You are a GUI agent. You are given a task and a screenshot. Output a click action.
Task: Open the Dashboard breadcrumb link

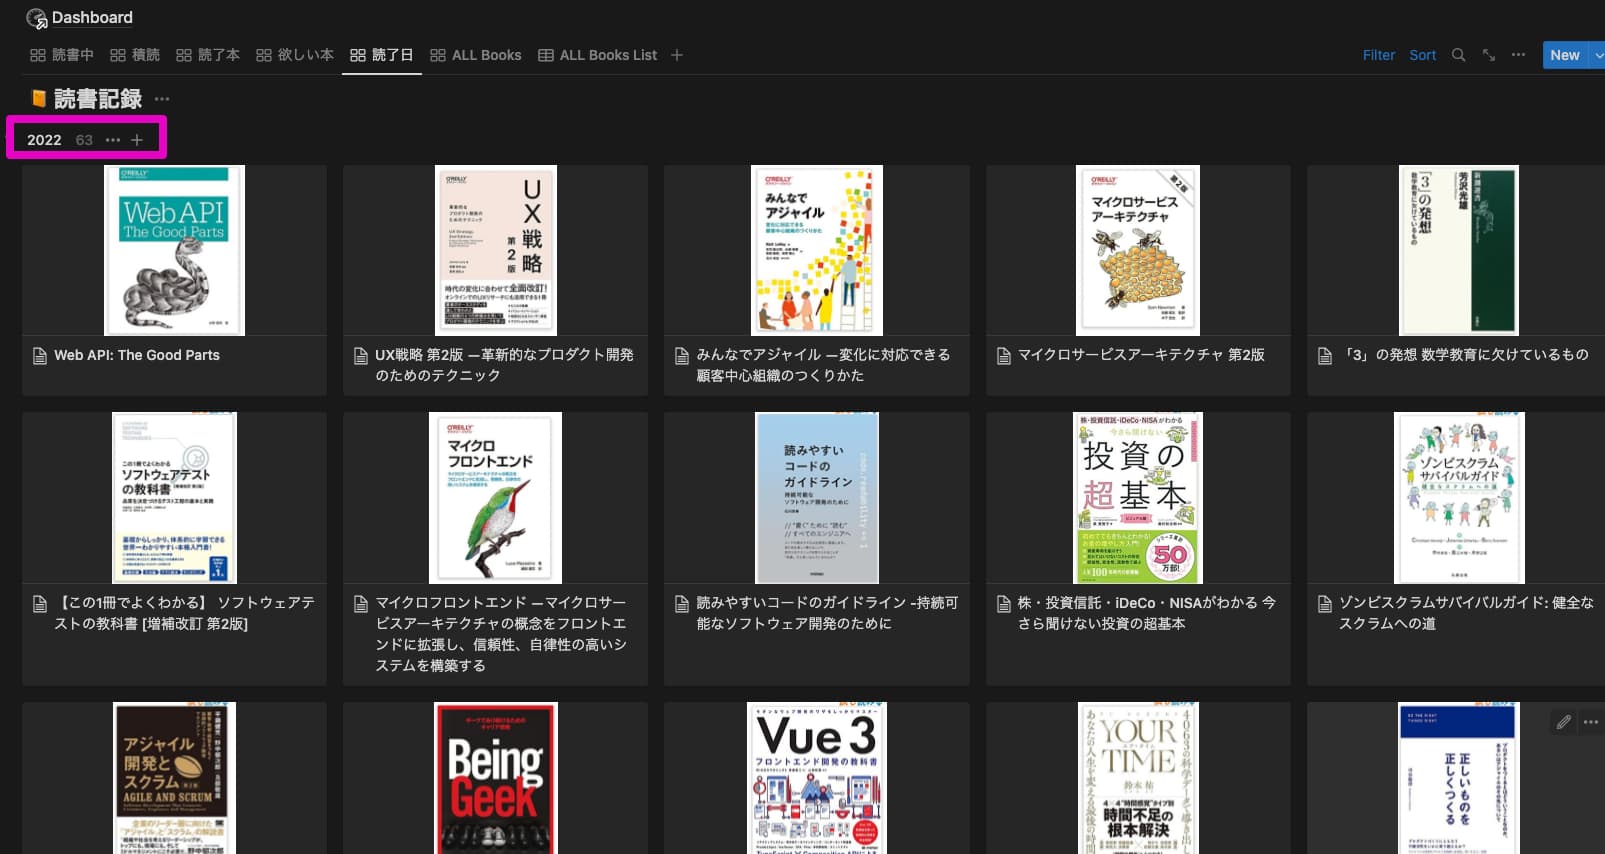tap(92, 18)
